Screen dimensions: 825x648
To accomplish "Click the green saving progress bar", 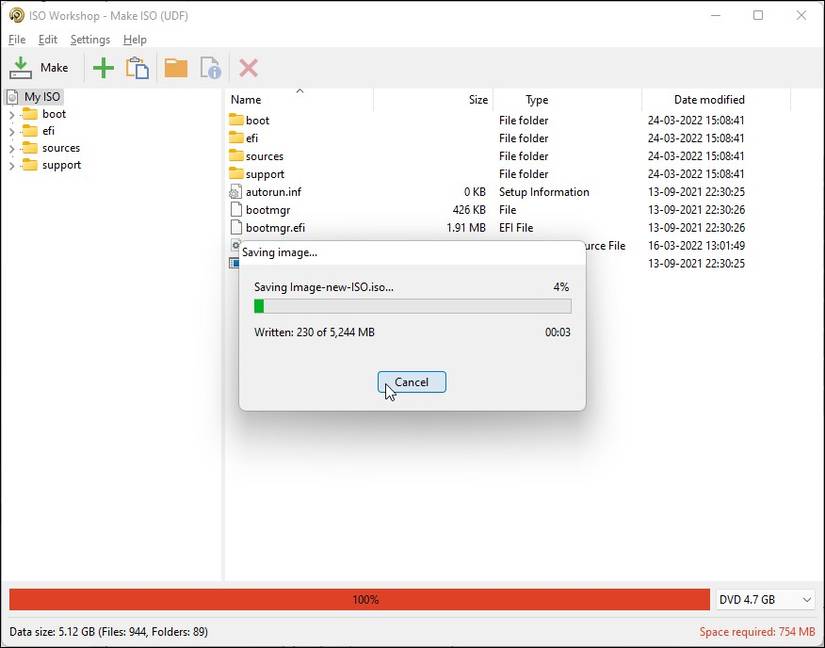I will [262, 306].
